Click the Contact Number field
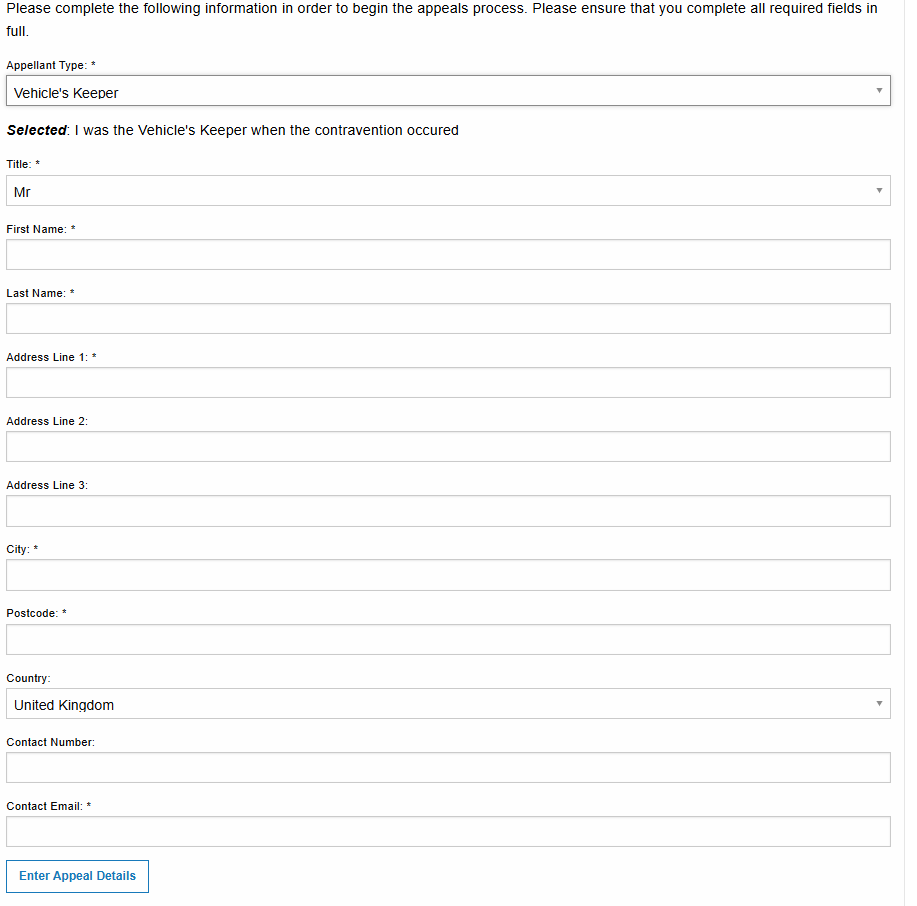This screenshot has height=906, width=917. pos(448,767)
